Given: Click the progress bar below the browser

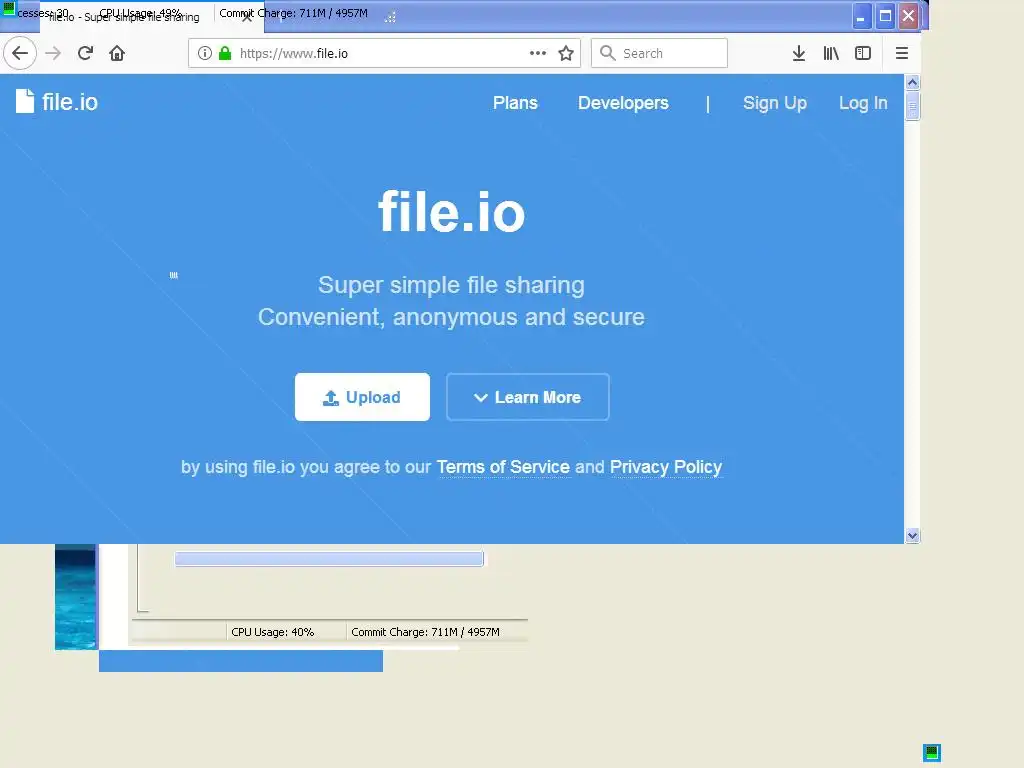Looking at the screenshot, I should 329,558.
